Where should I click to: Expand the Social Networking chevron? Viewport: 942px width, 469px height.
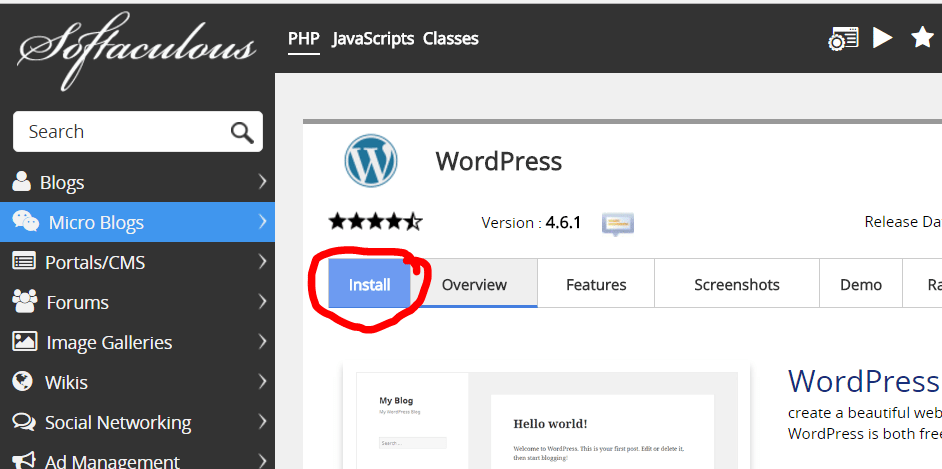[x=263, y=422]
